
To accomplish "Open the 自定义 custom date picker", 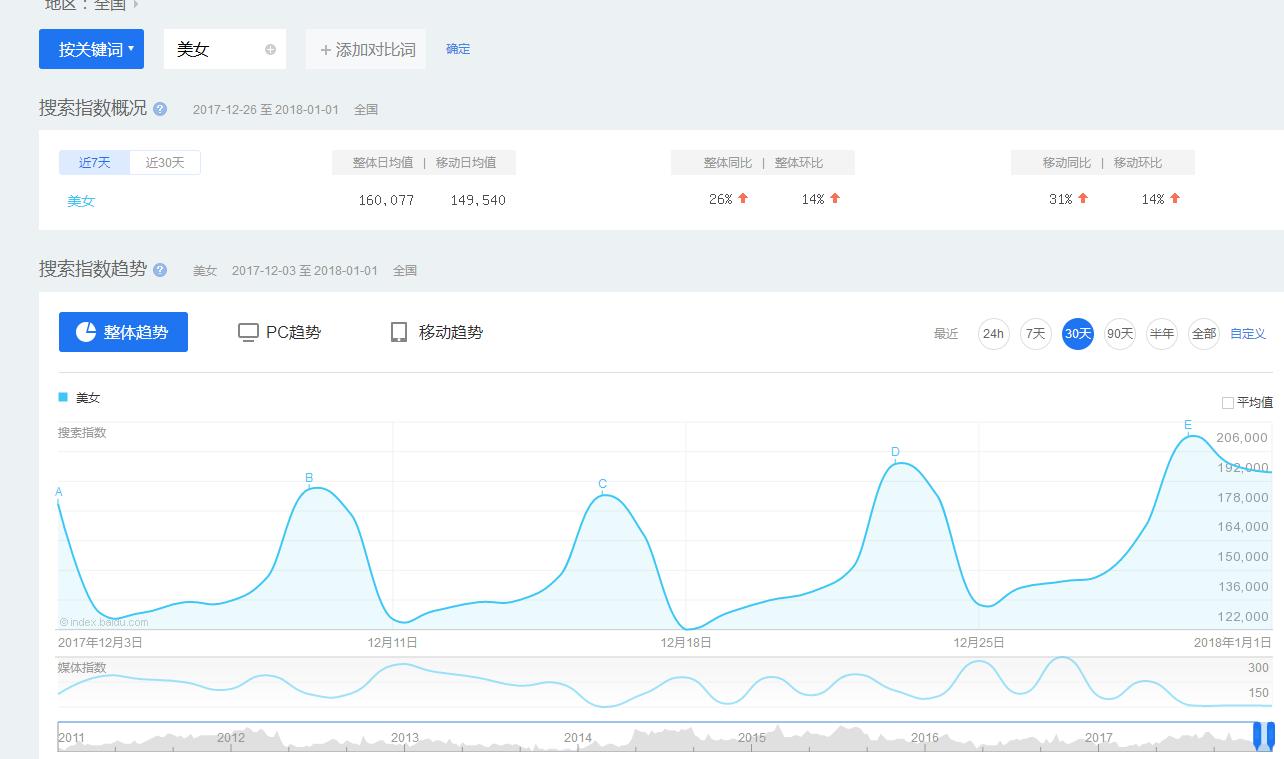I will pos(1248,333).
